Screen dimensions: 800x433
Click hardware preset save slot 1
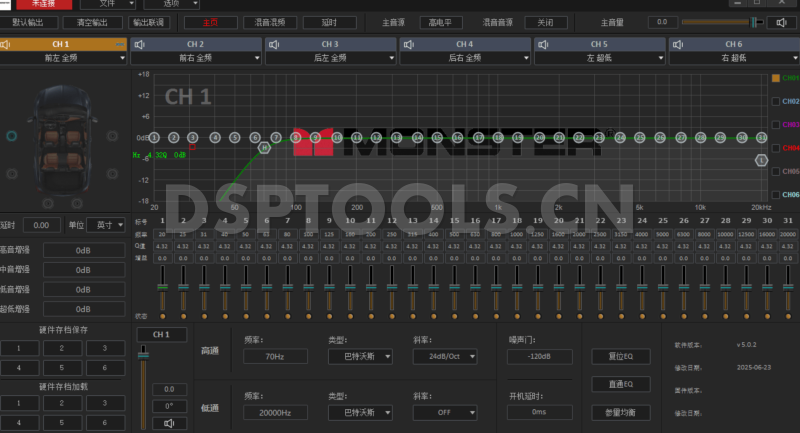(x=19, y=348)
